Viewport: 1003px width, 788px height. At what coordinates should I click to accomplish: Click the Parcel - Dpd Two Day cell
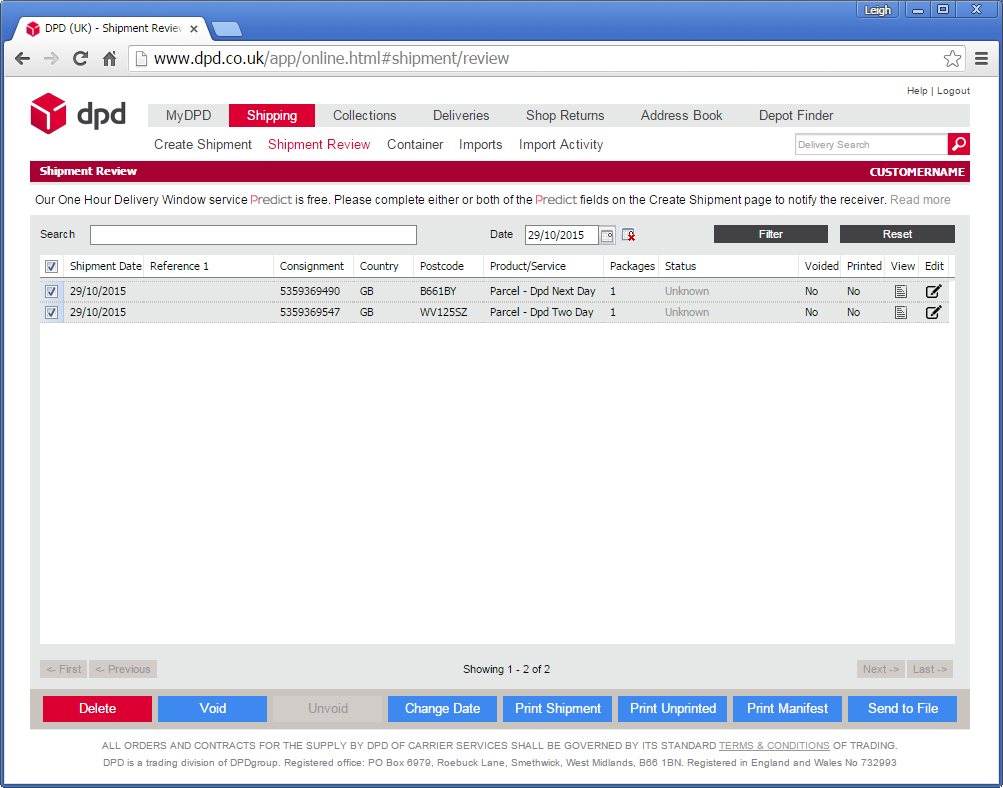542,313
